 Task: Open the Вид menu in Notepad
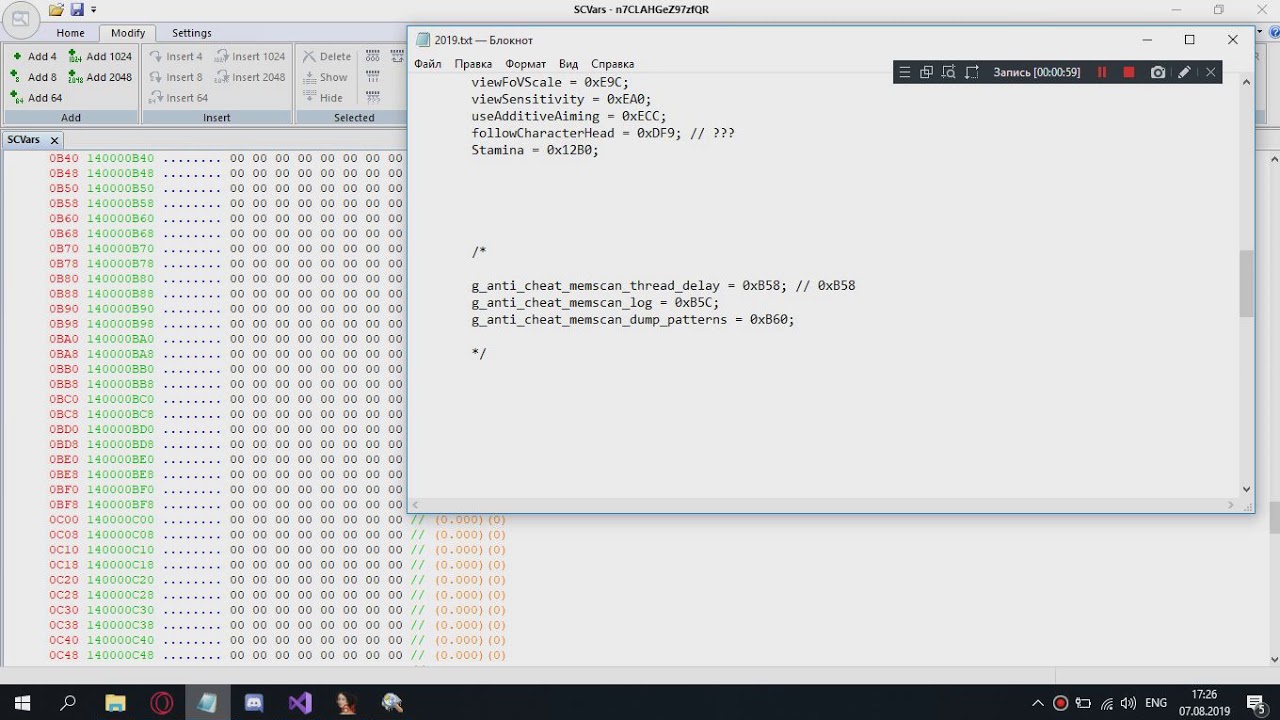pyautogui.click(x=568, y=64)
